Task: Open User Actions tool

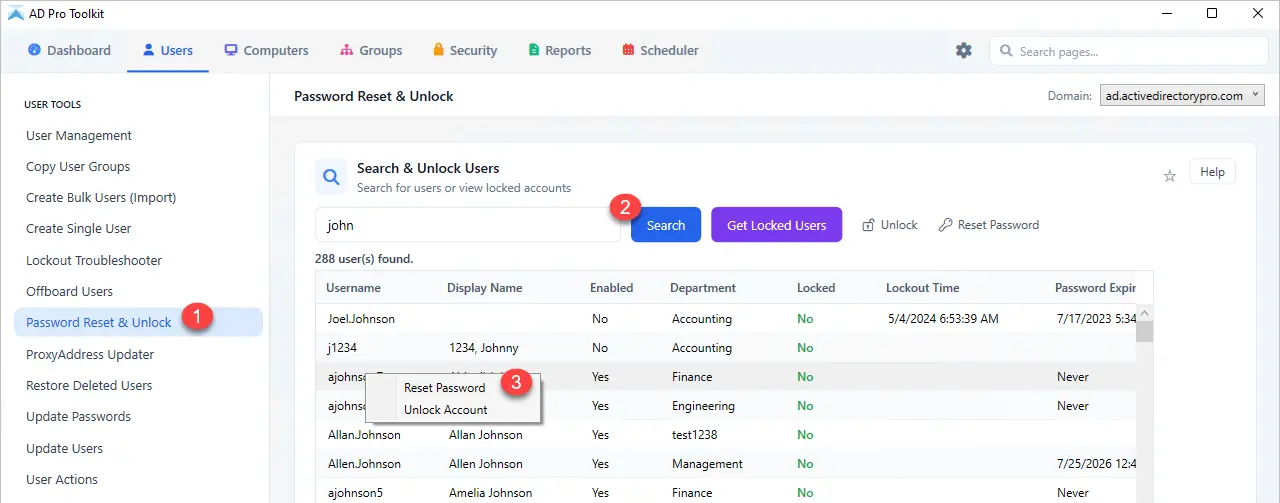Action: pos(62,480)
